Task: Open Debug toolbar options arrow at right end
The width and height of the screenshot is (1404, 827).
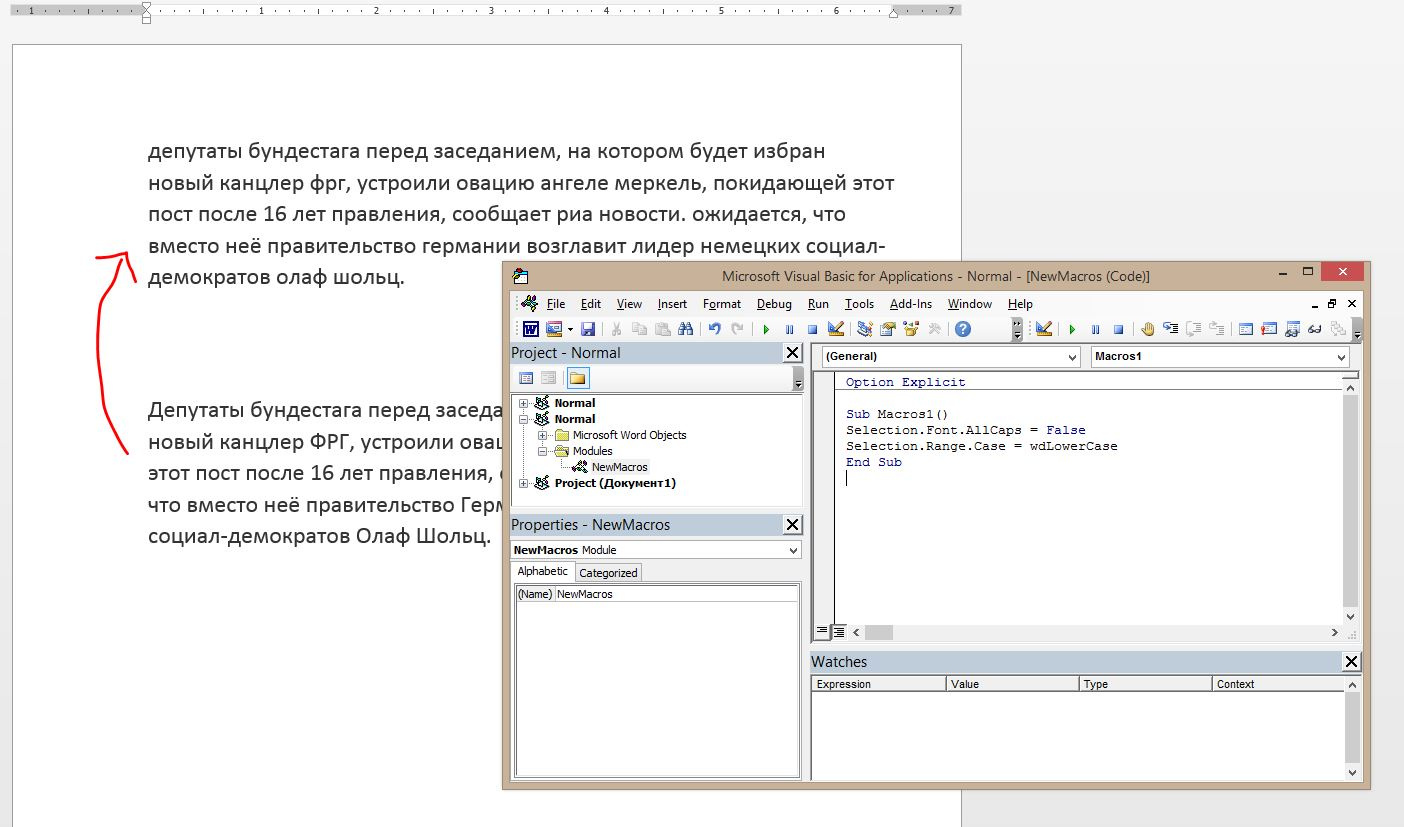Action: [x=1358, y=329]
